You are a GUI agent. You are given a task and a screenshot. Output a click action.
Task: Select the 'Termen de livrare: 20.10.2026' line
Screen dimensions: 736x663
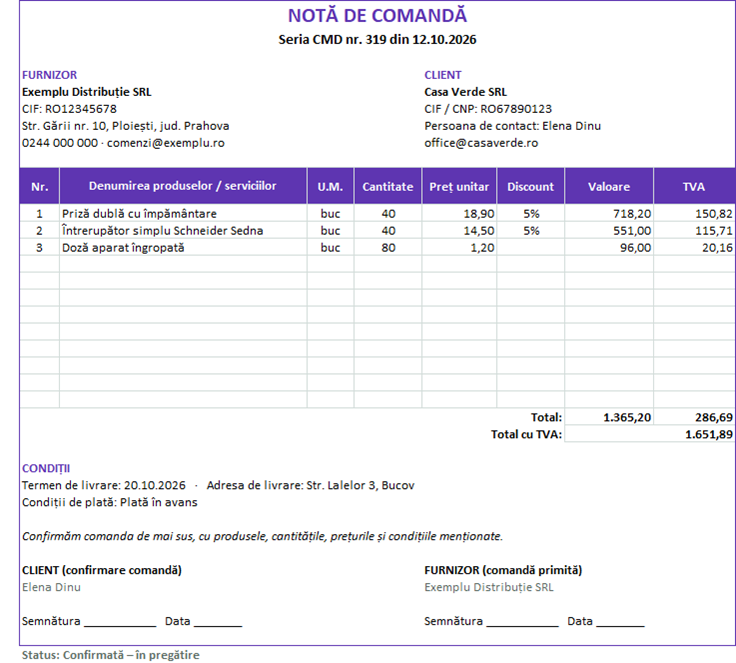(104, 486)
